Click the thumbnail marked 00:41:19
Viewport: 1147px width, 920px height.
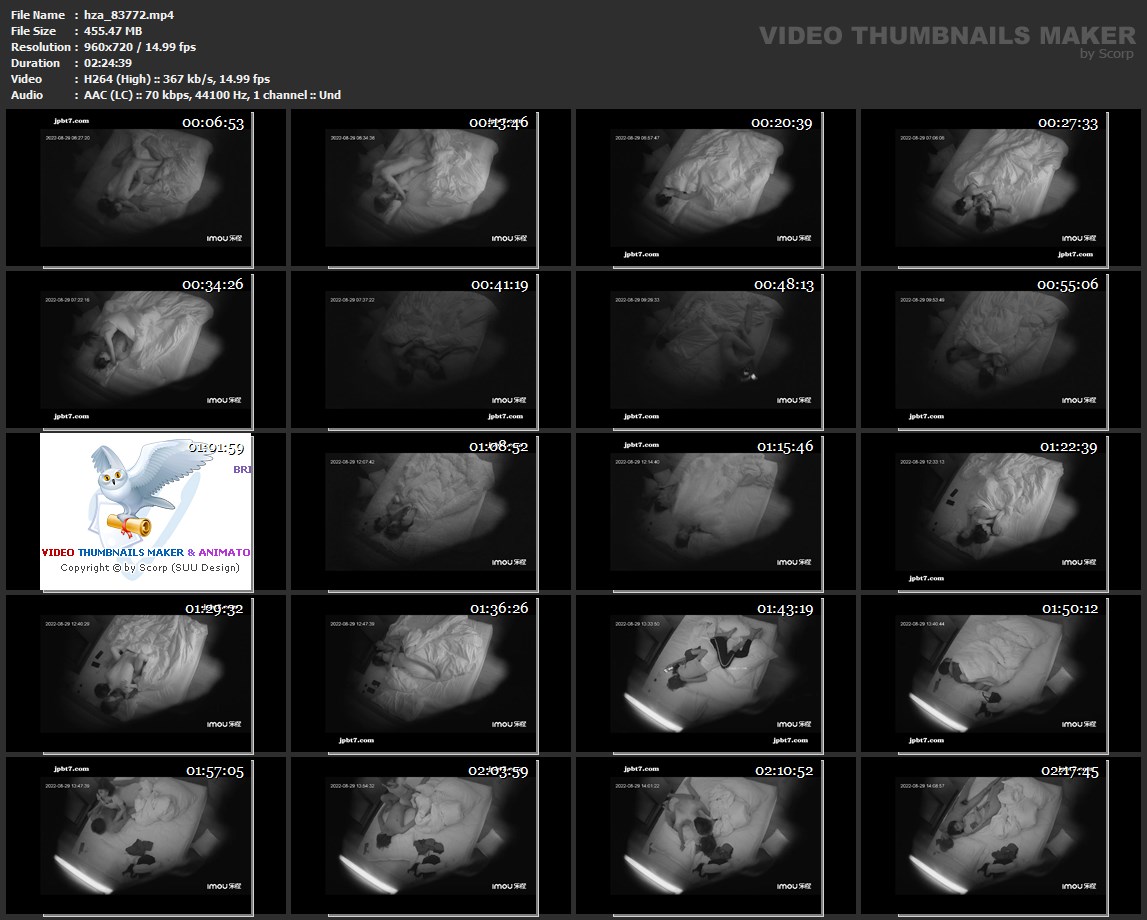(430, 349)
